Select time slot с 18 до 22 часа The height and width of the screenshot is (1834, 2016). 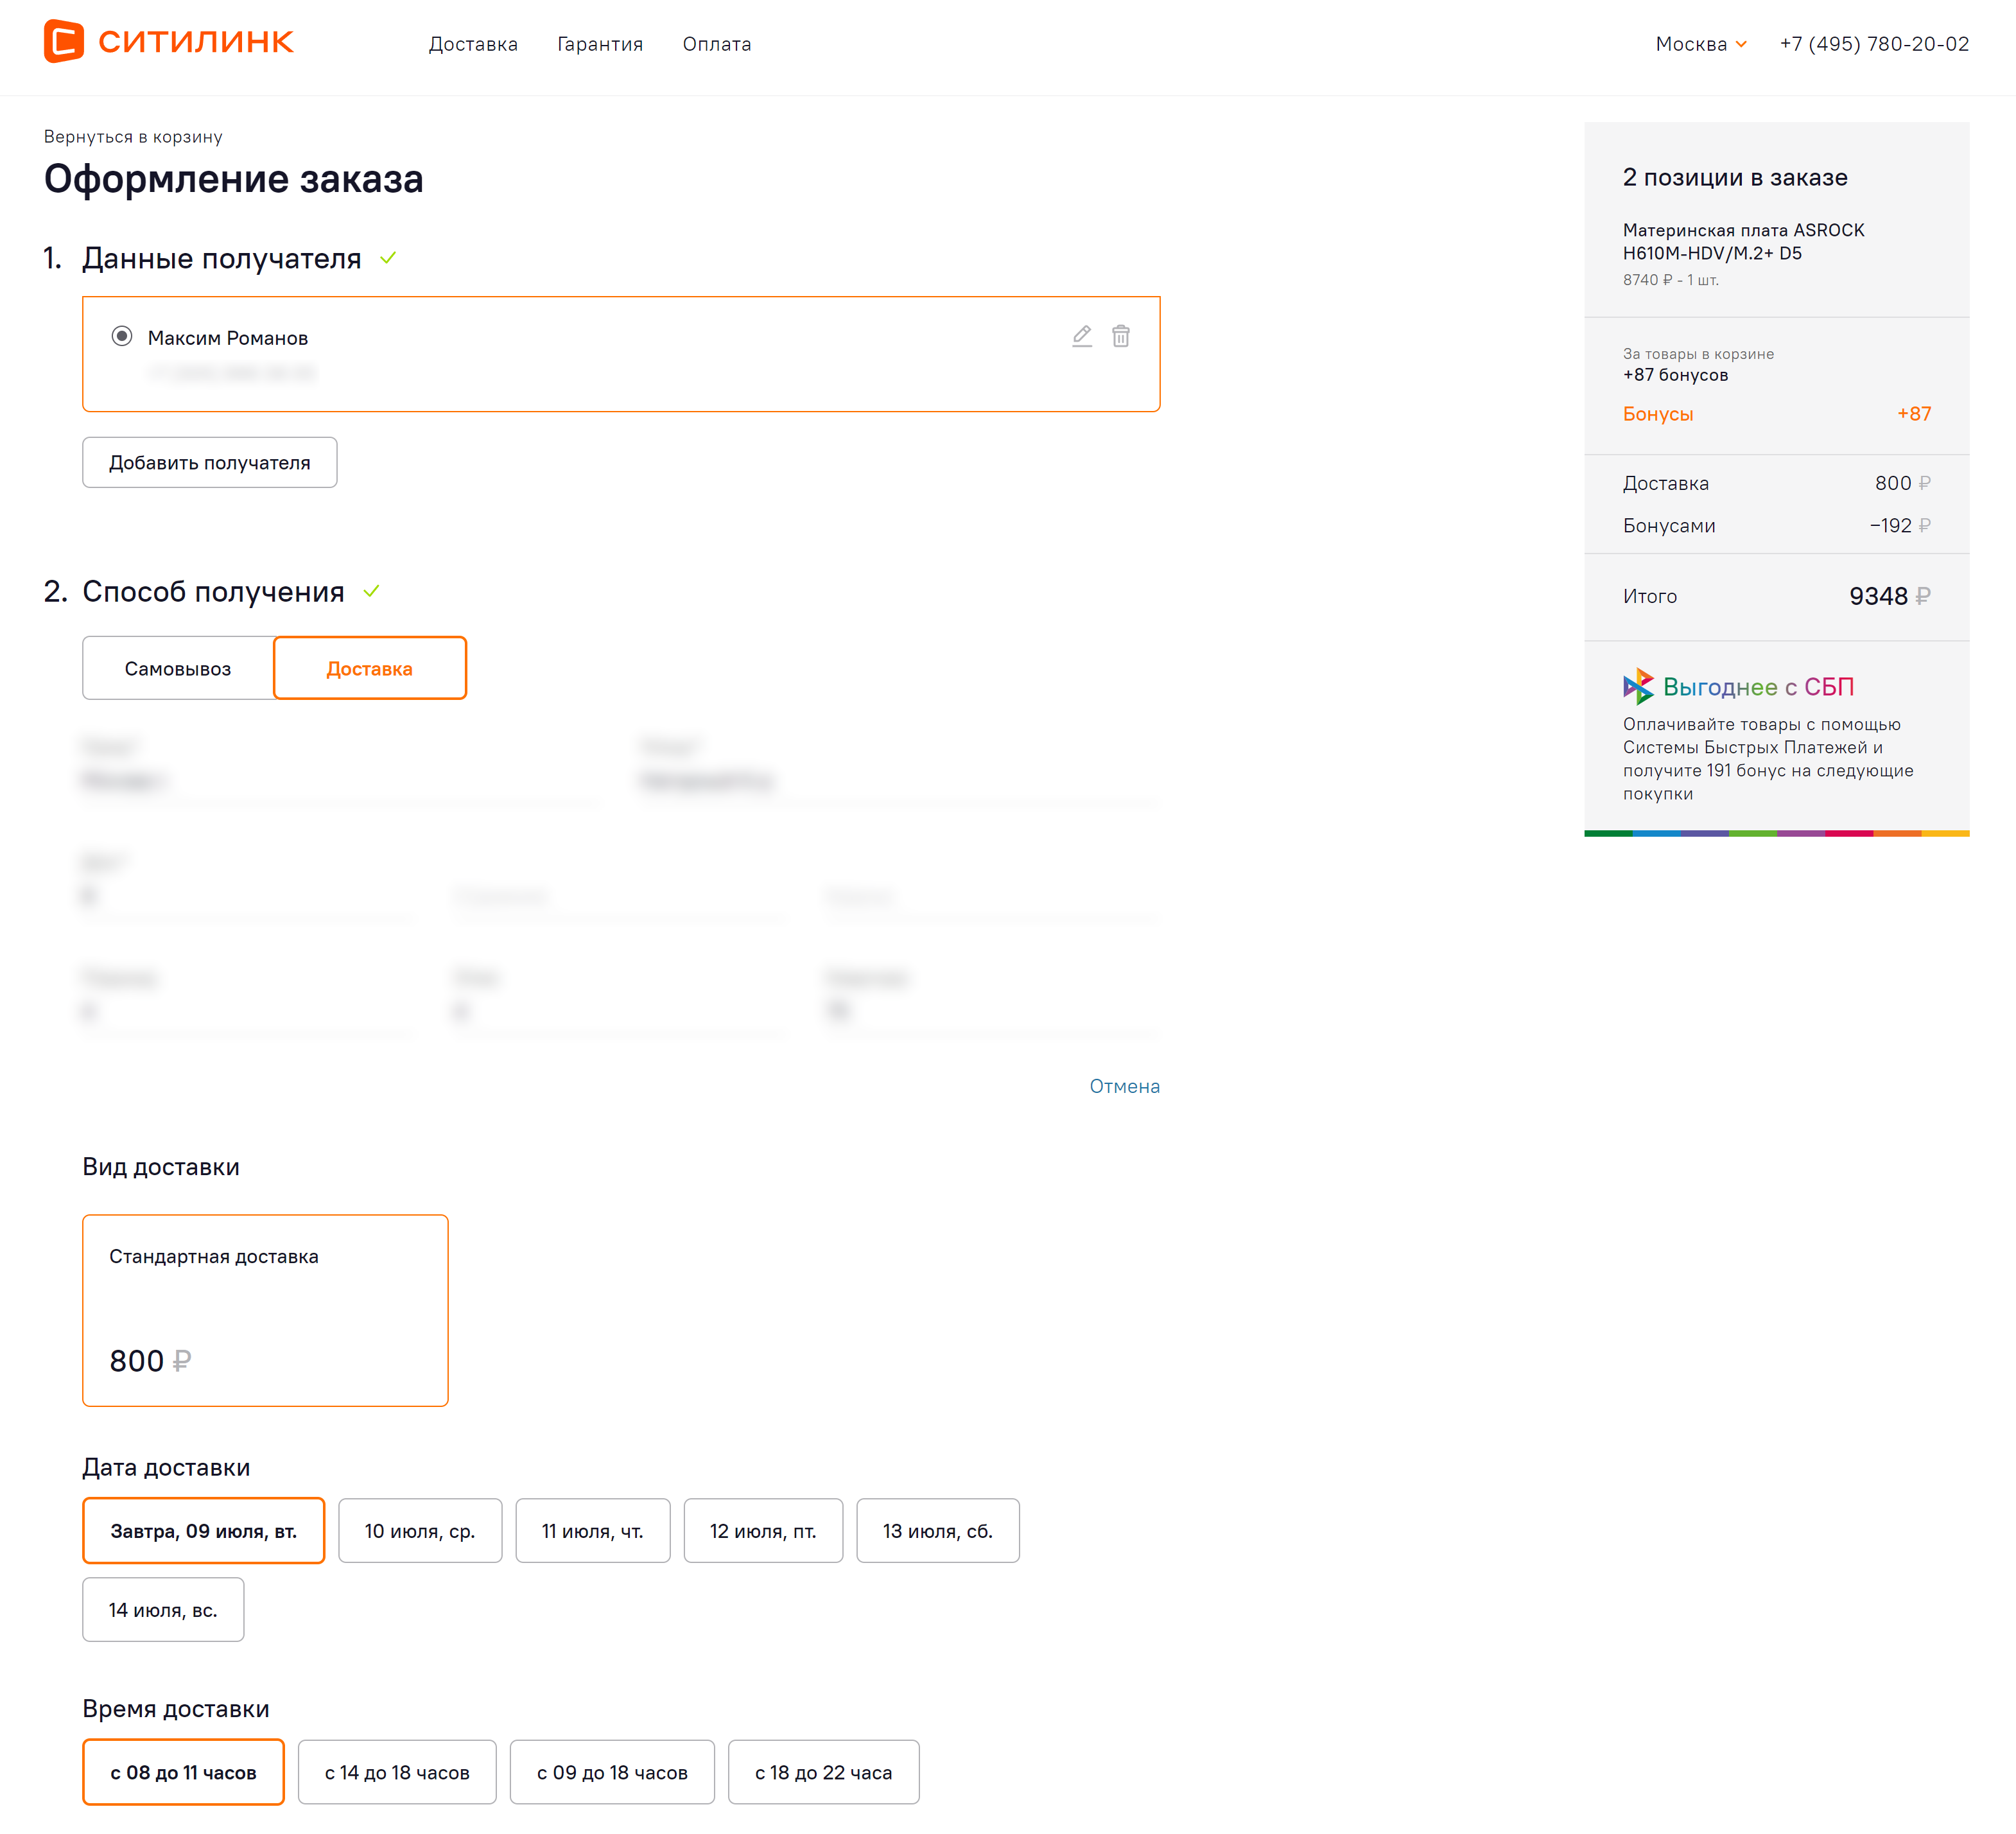click(823, 1772)
